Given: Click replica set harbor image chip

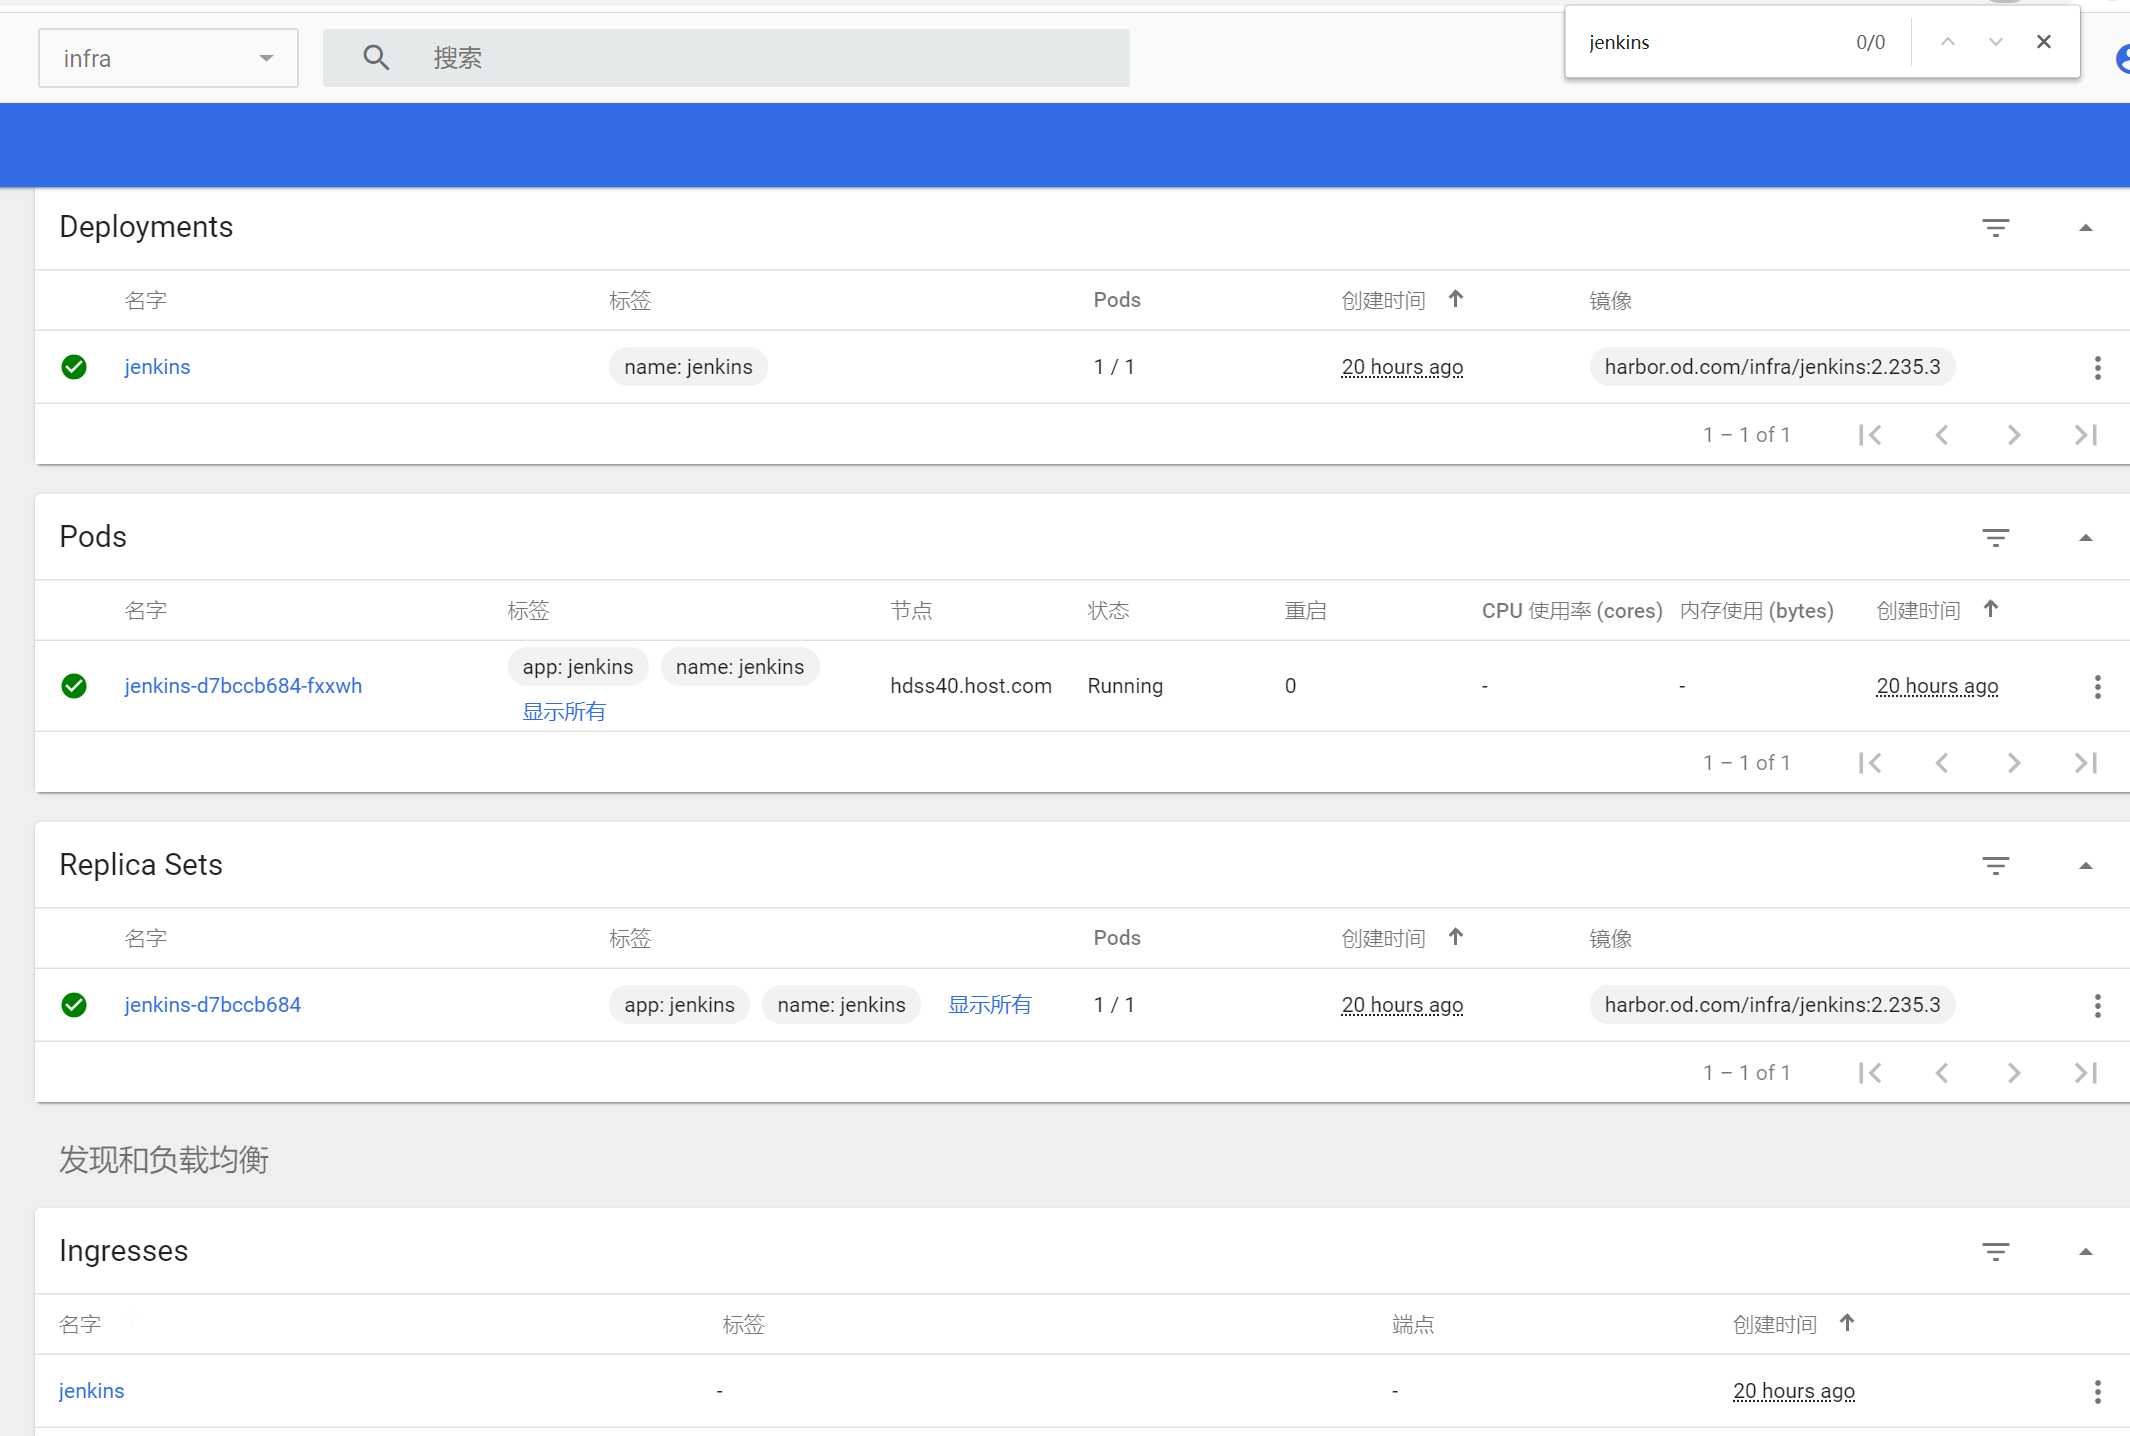Looking at the screenshot, I should (x=1772, y=1005).
